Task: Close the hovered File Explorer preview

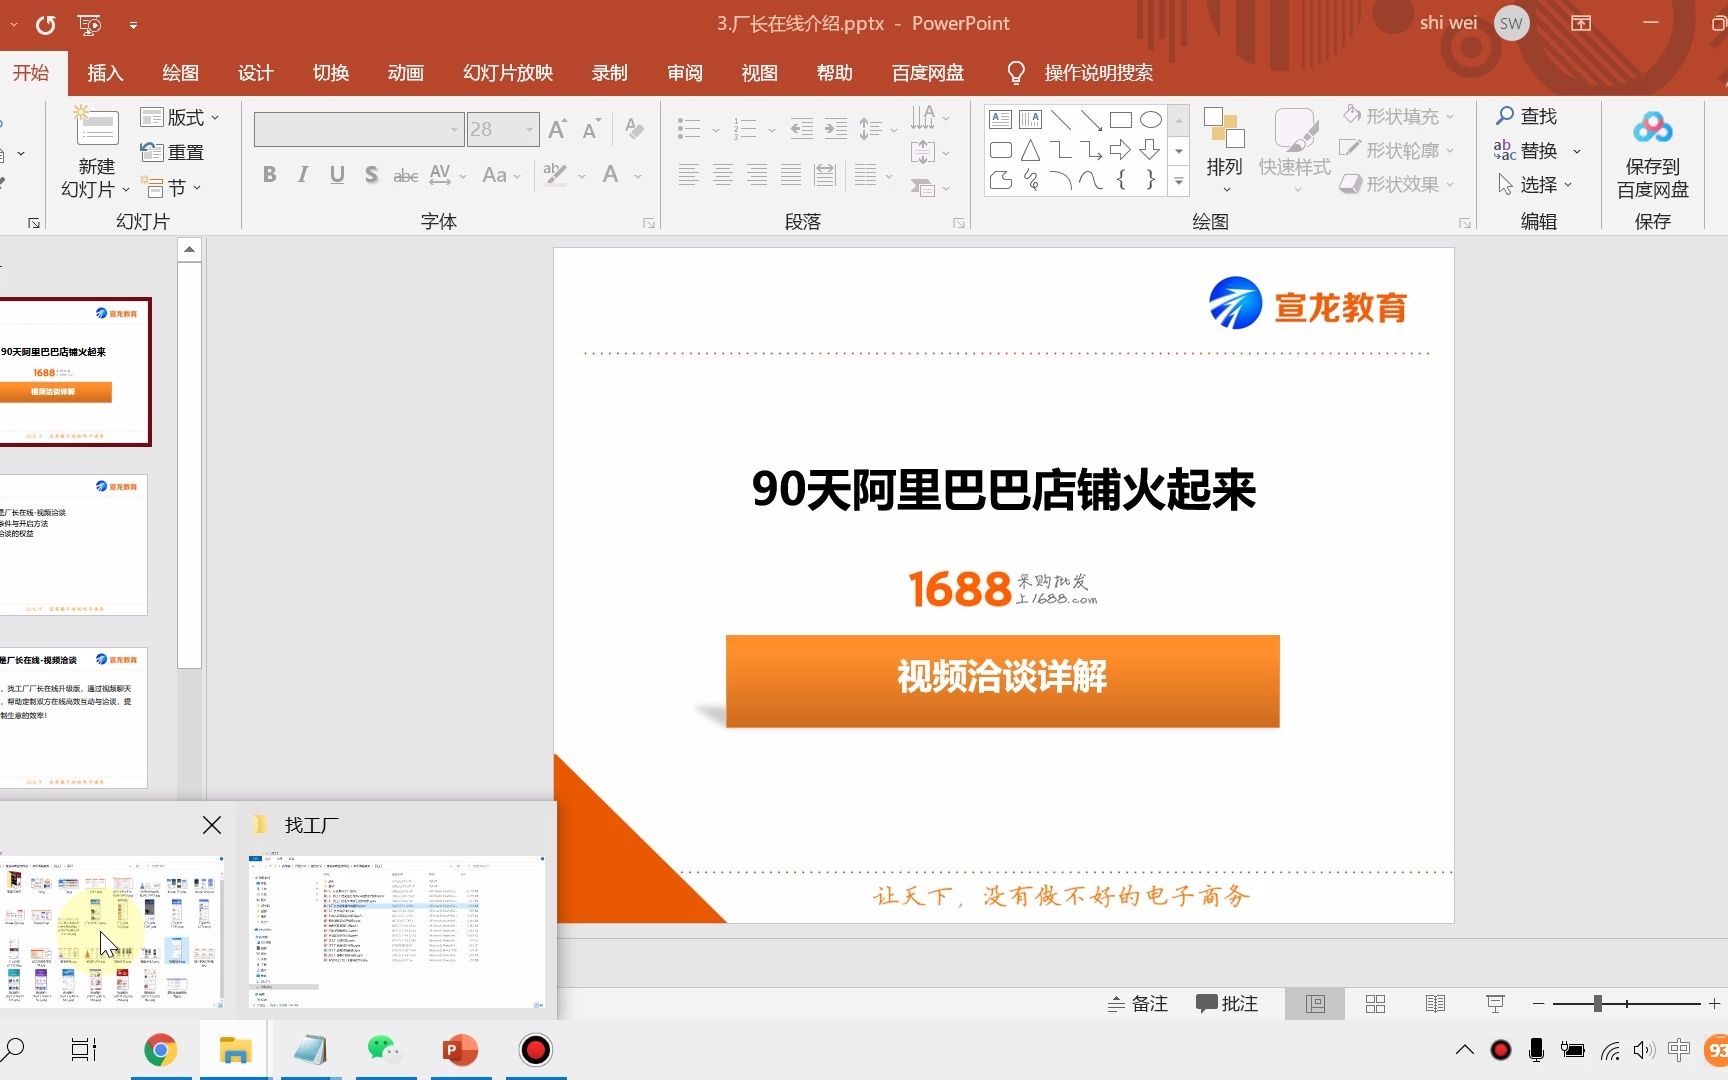Action: click(212, 825)
